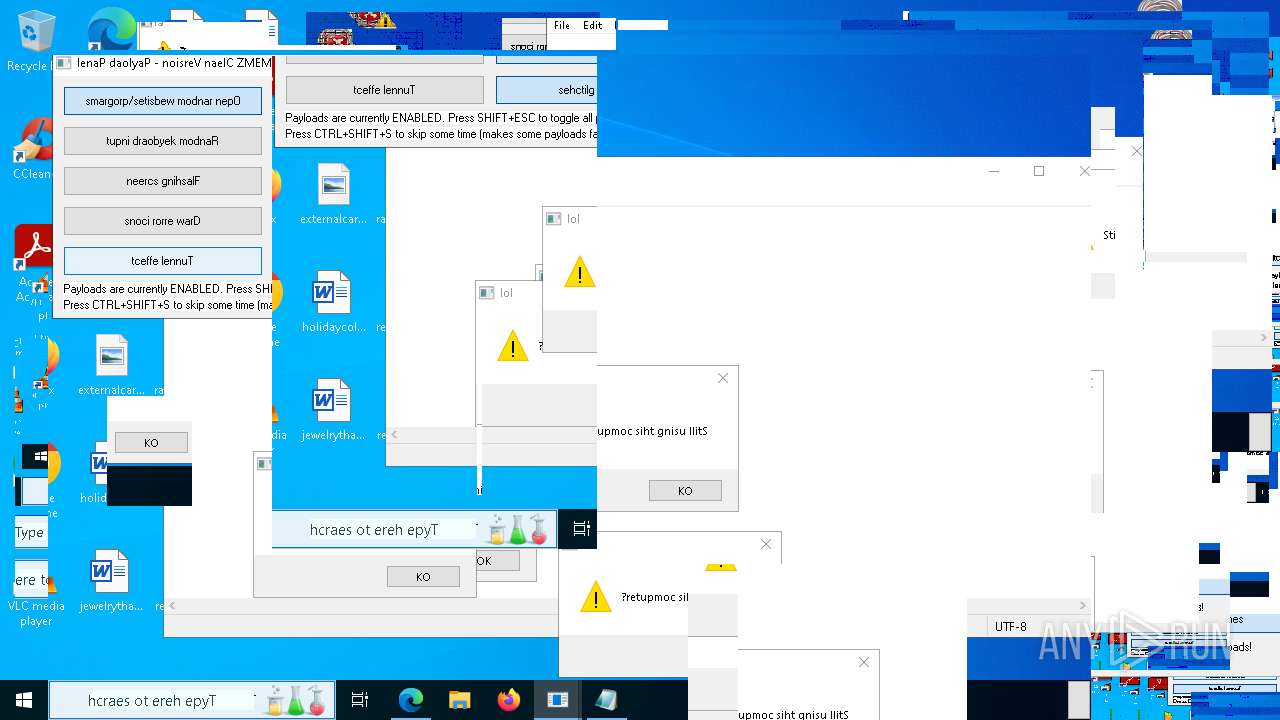Click the 'Type' search fragment on desktop
The width and height of the screenshot is (1280, 720).
31,532
